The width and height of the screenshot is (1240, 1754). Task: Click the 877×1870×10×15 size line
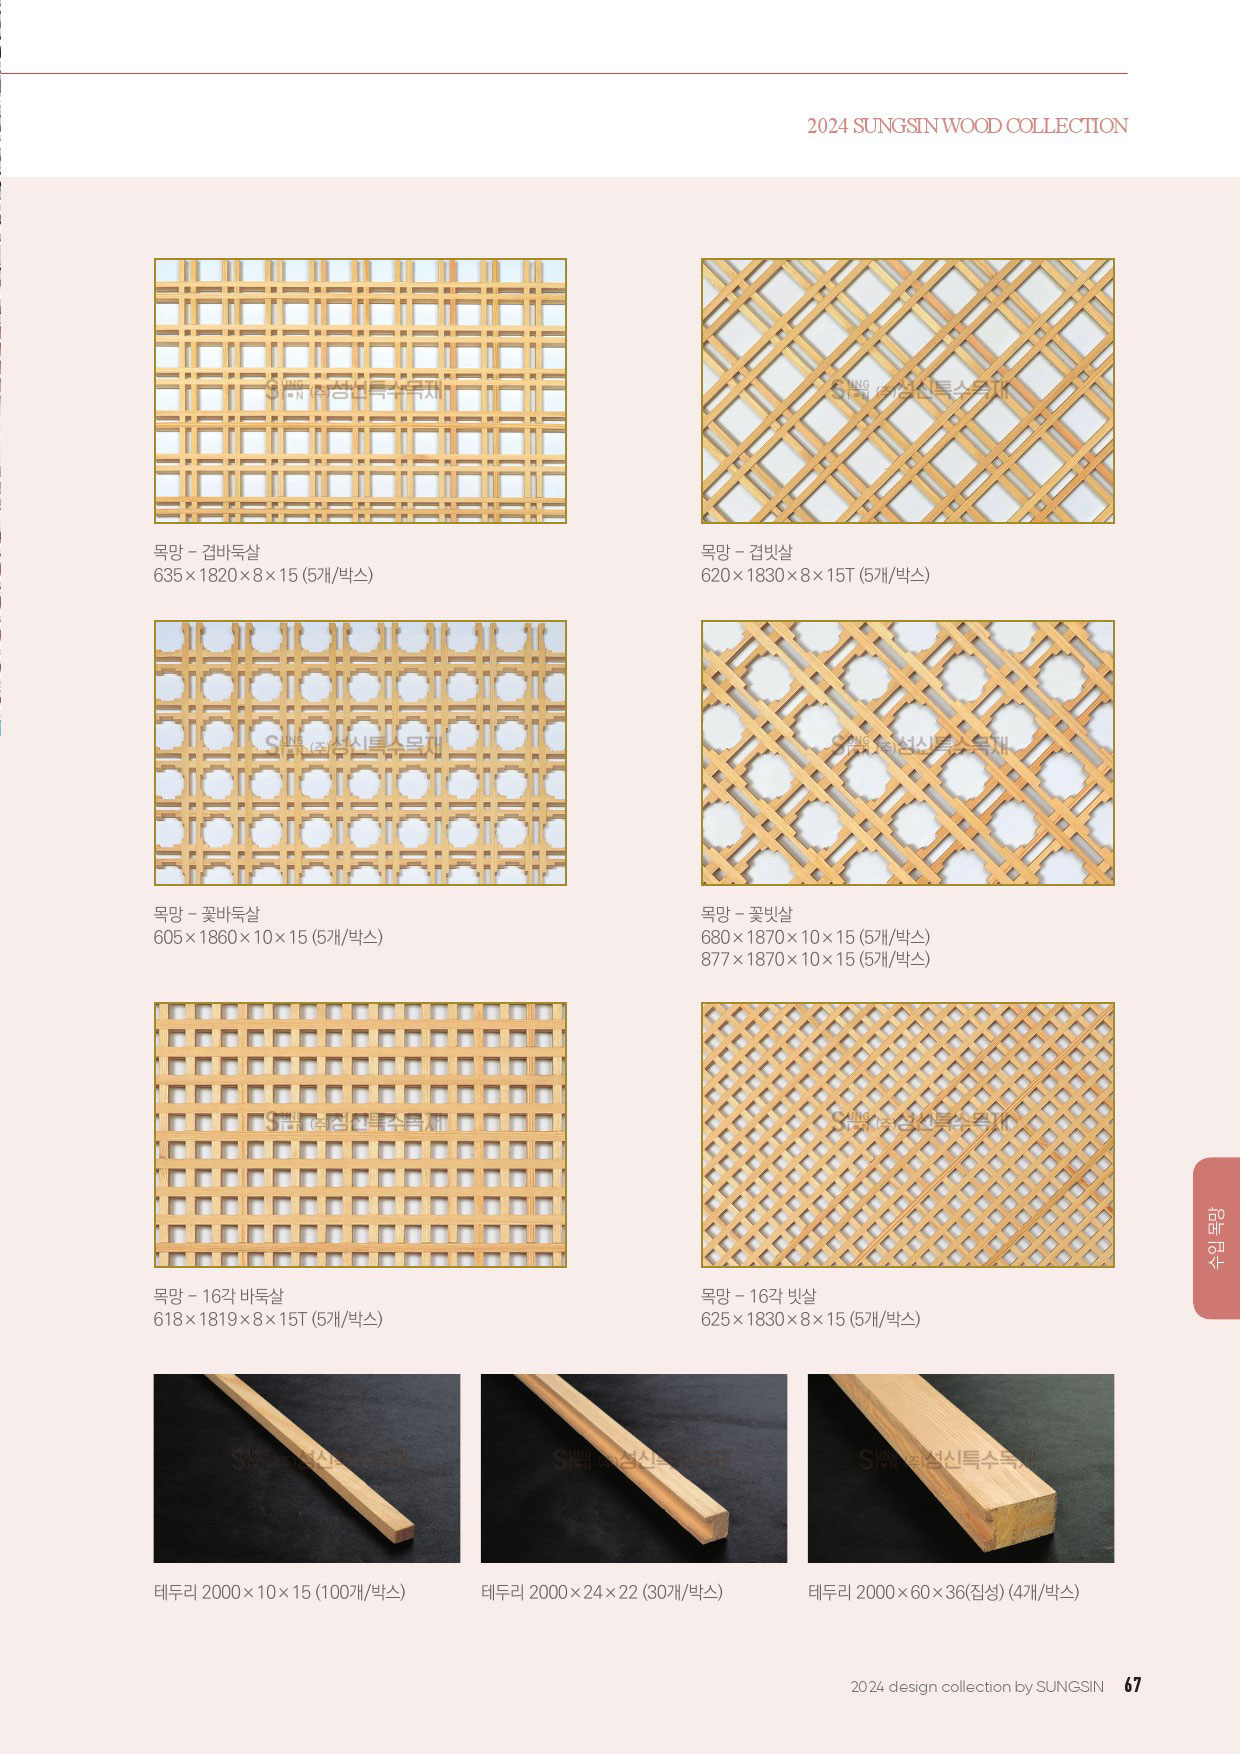pos(815,959)
